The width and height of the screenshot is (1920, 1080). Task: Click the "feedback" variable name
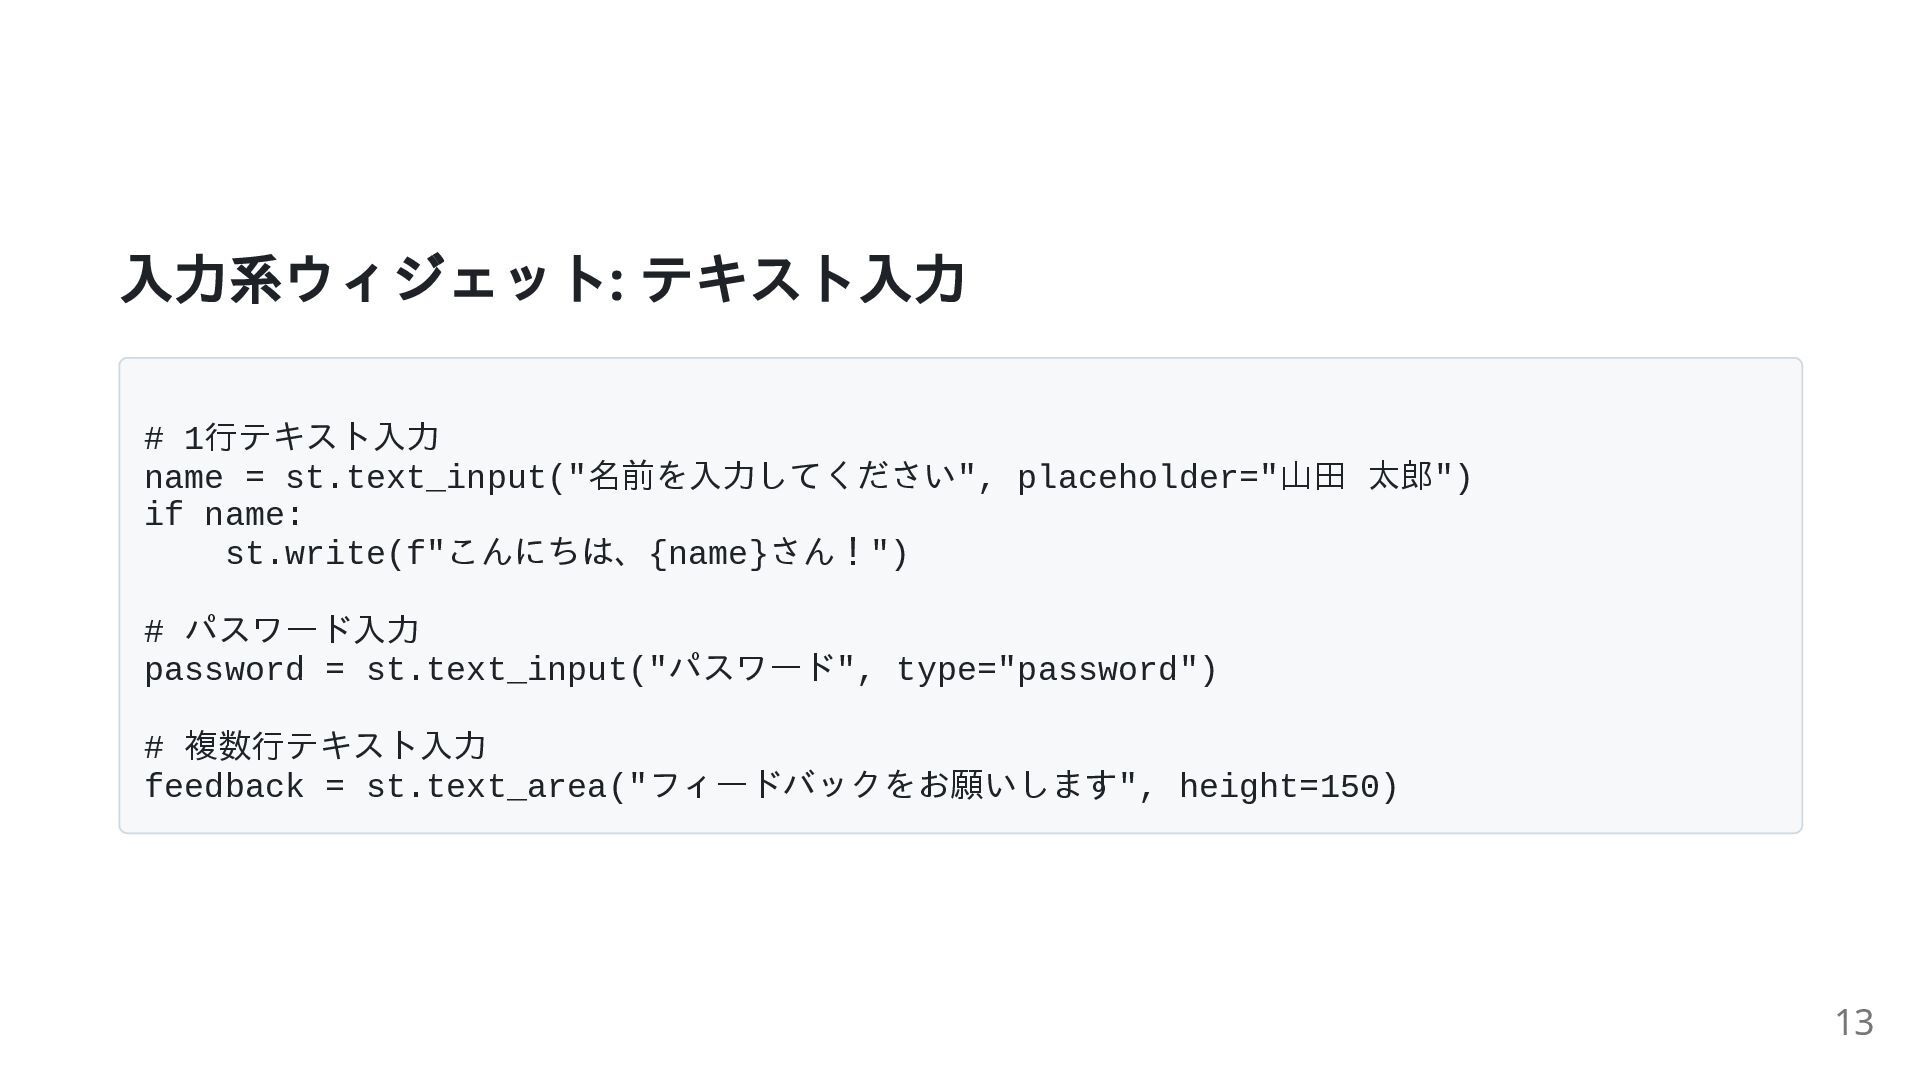[x=224, y=787]
